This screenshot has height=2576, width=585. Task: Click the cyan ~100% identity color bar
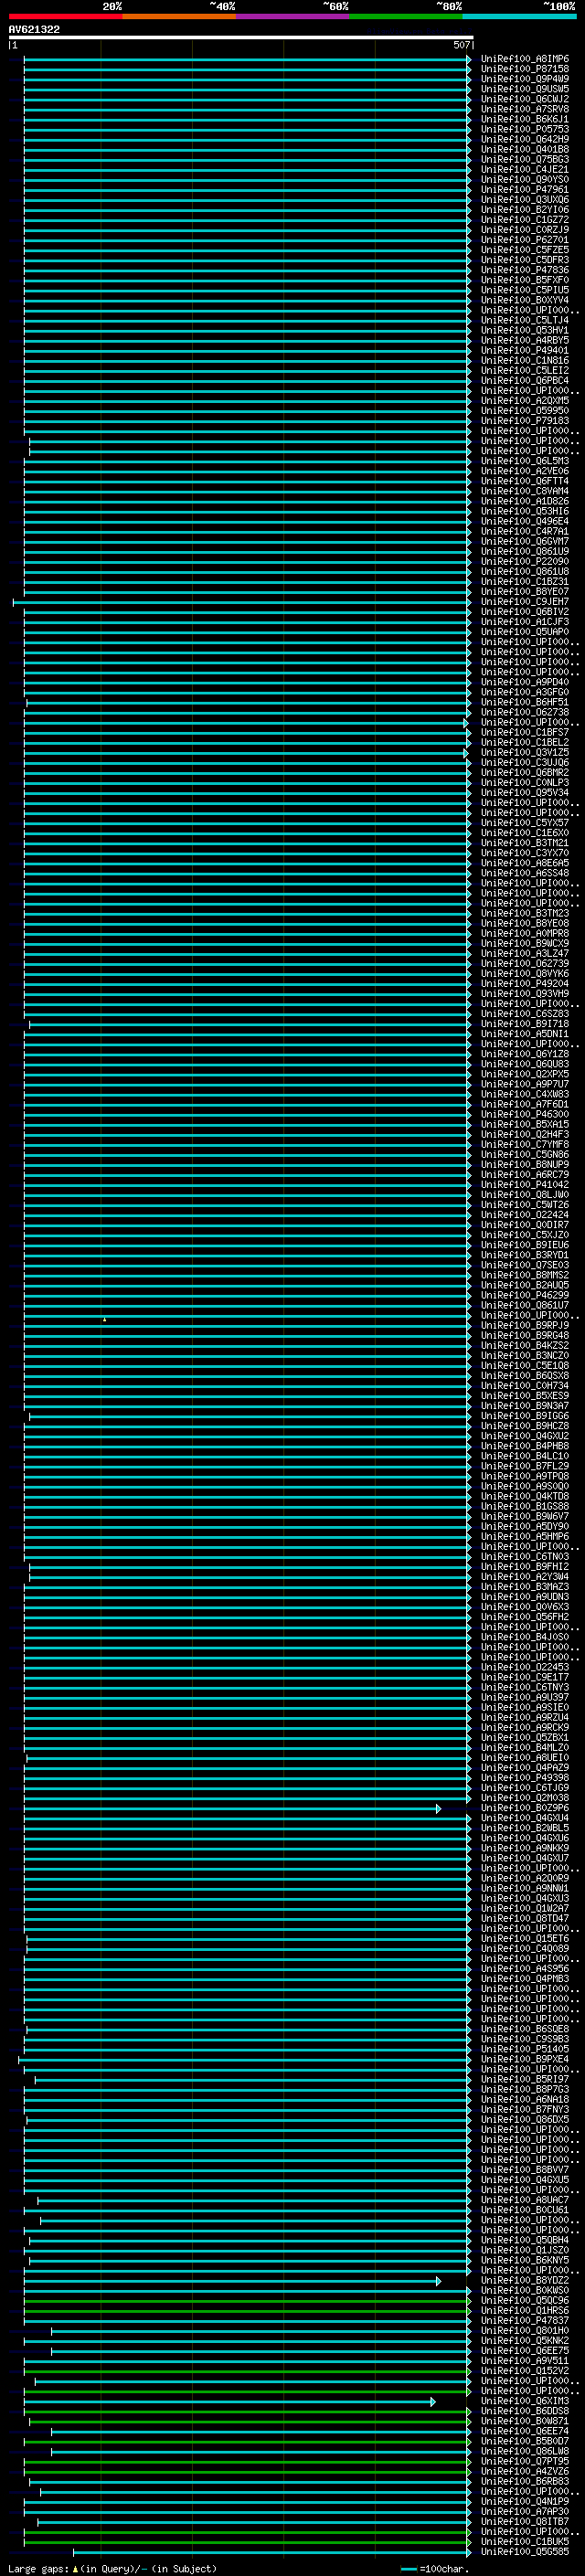[x=519, y=16]
